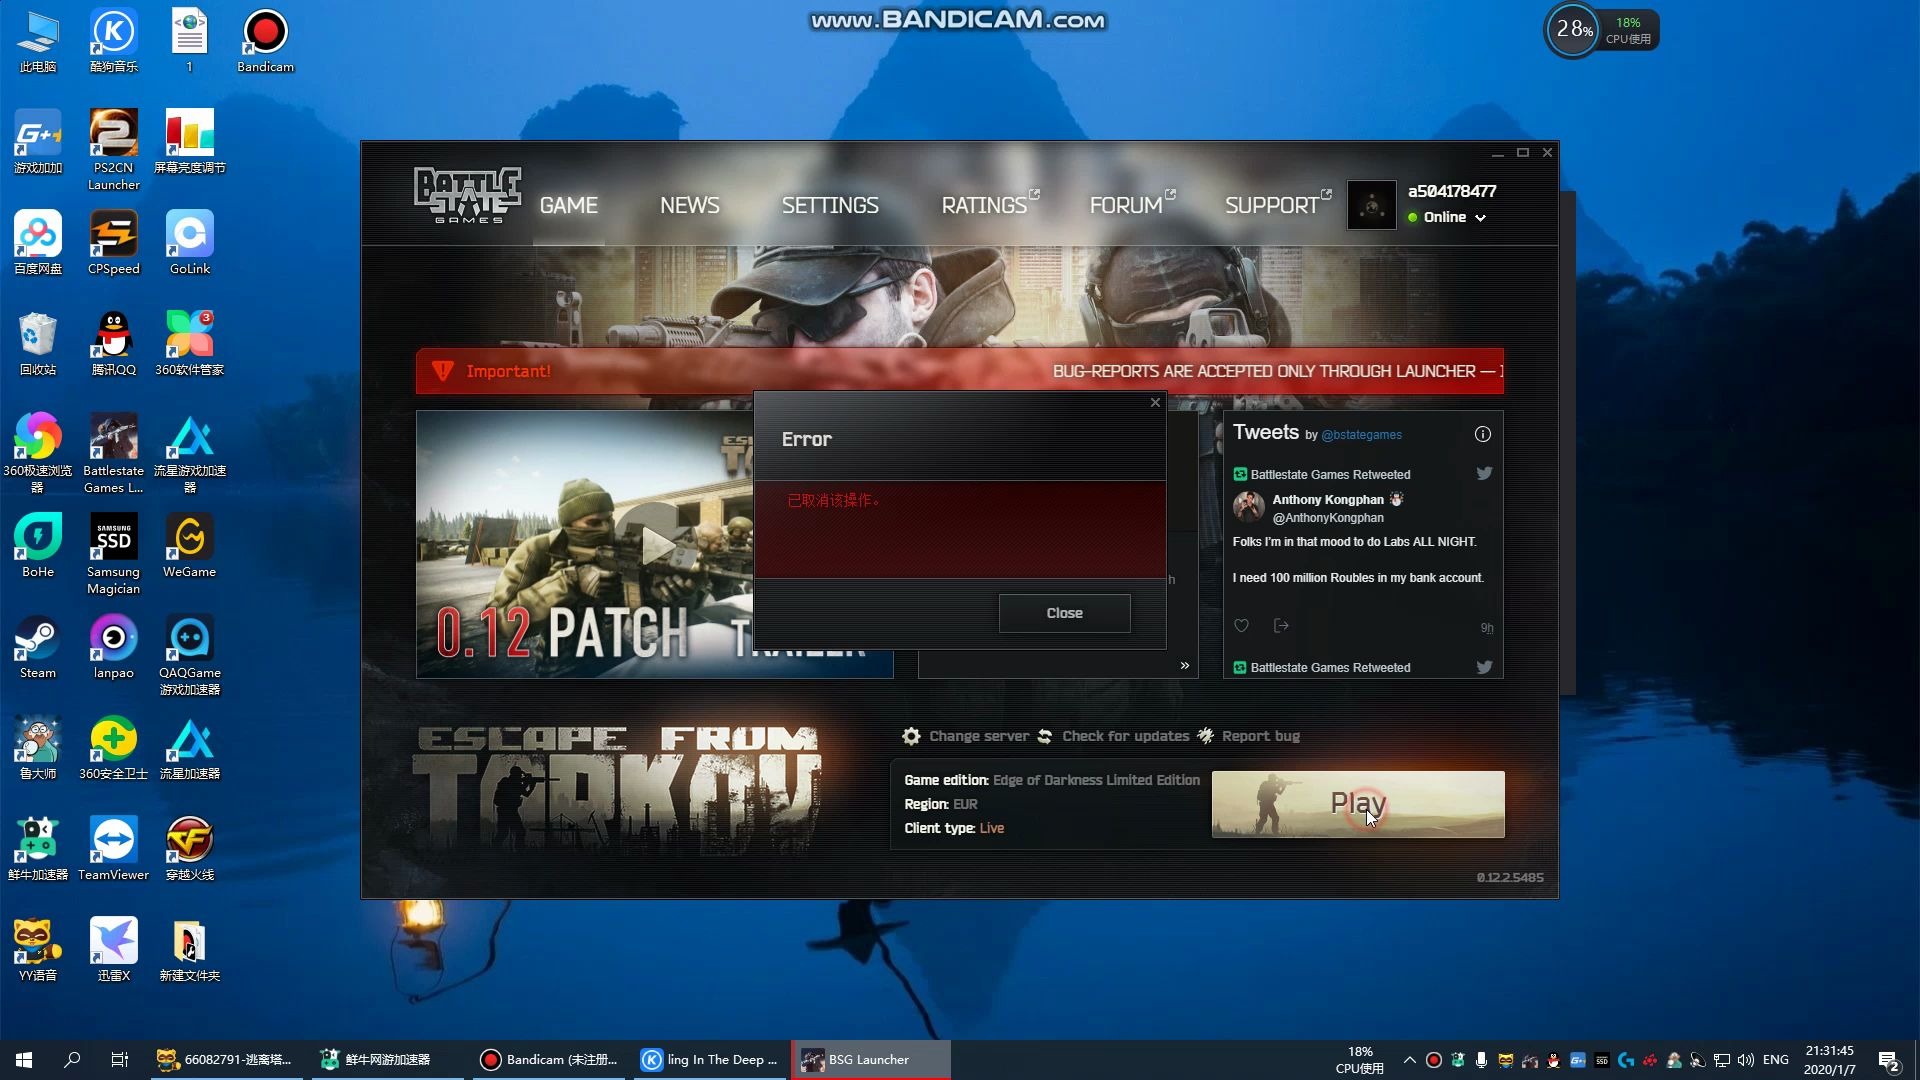Open the 此电脑 desktop icon
The width and height of the screenshot is (1920, 1080).
[38, 42]
